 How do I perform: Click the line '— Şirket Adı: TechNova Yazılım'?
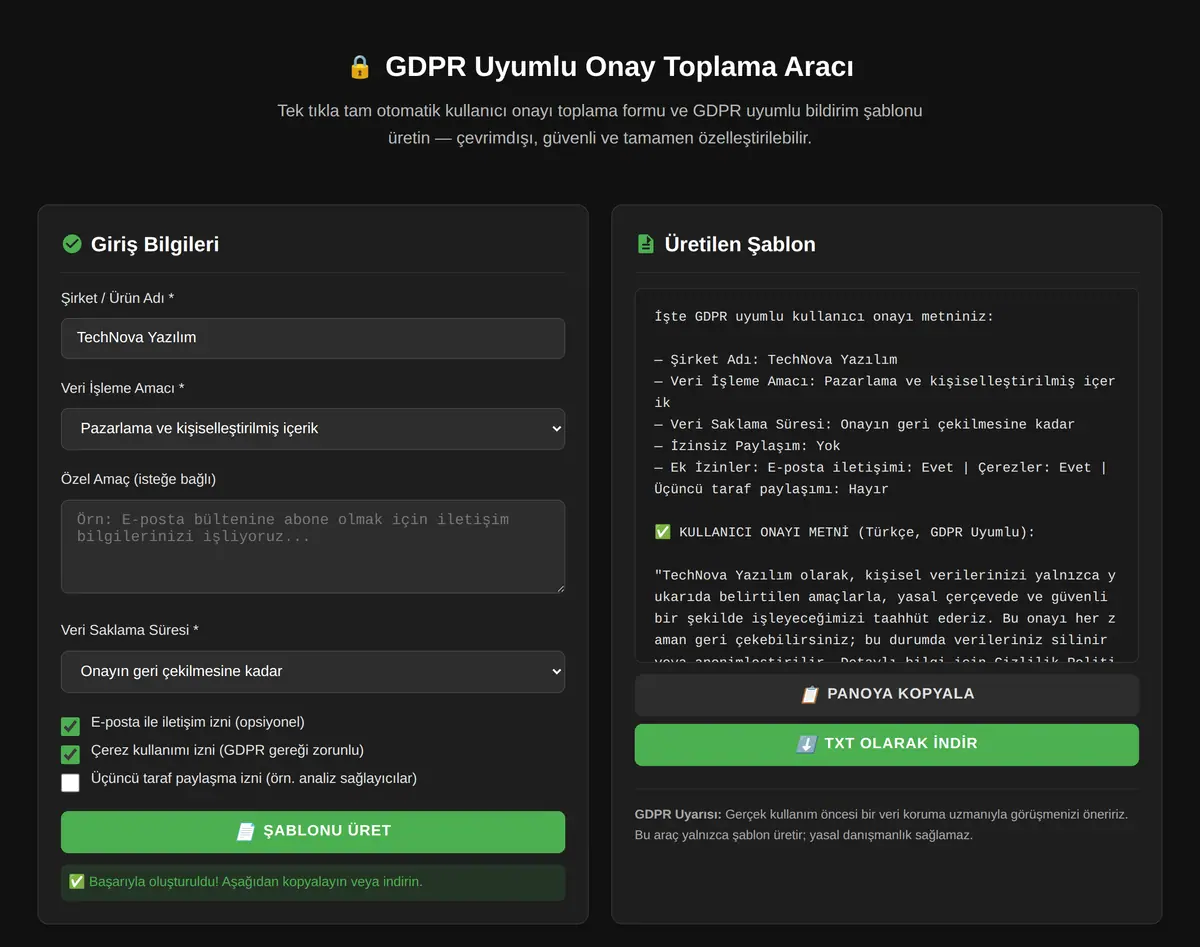[x=776, y=359]
